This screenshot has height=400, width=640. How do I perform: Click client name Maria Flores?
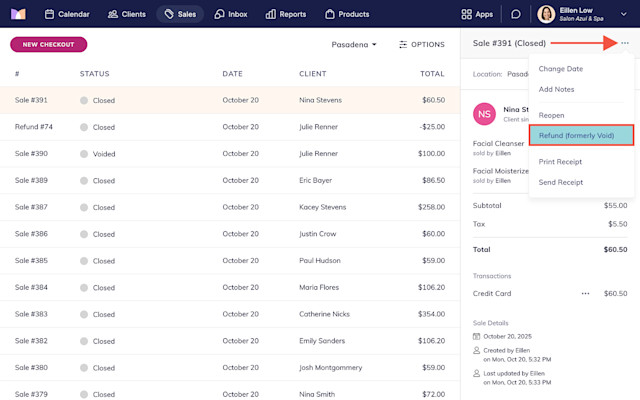(x=319, y=287)
